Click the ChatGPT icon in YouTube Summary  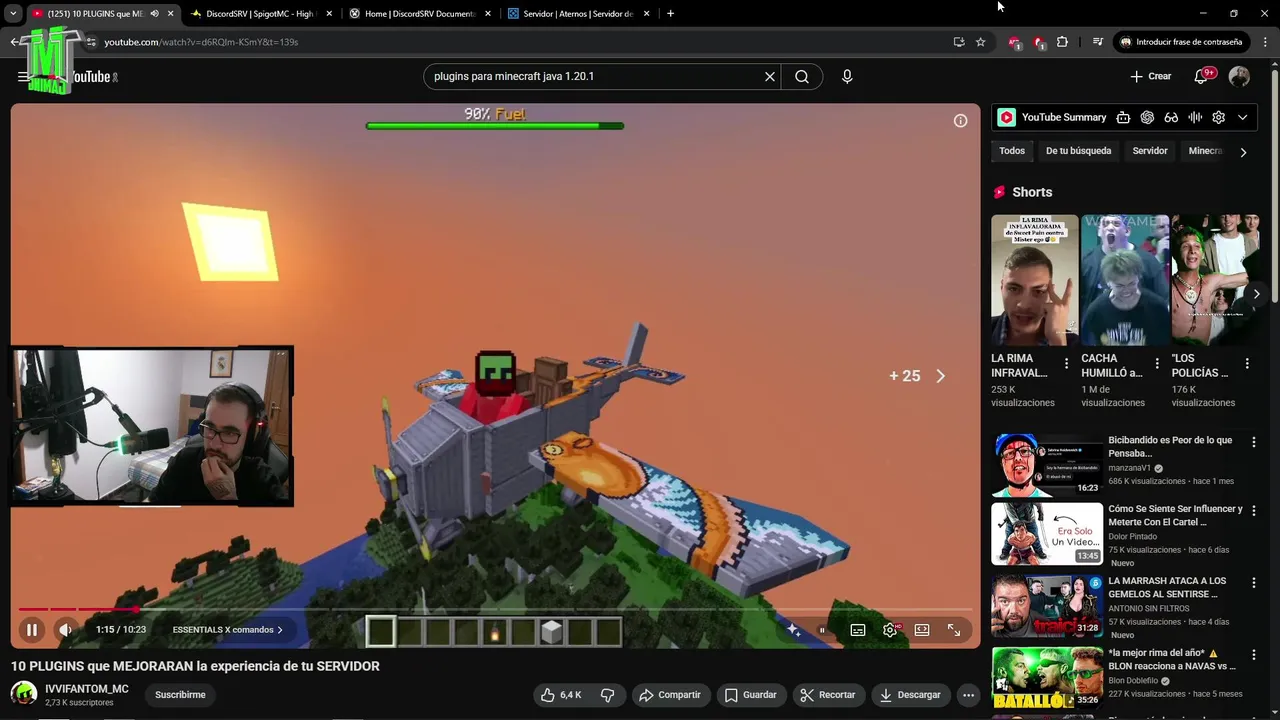point(1147,117)
